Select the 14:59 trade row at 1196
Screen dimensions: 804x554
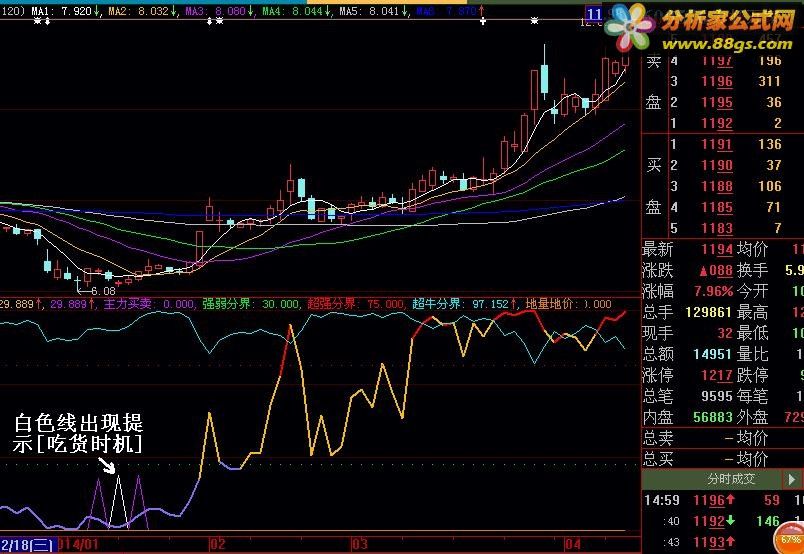tap(723, 500)
